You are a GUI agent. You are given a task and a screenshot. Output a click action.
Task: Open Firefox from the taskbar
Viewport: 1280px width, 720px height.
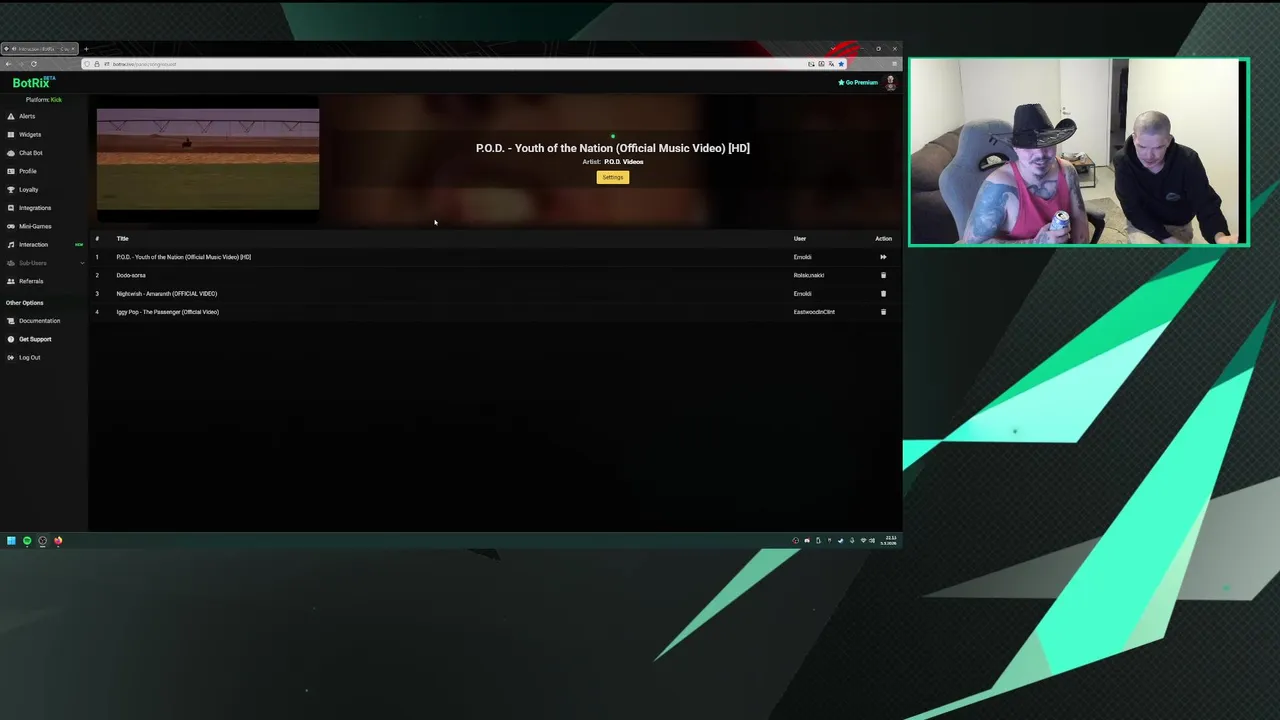pos(58,541)
